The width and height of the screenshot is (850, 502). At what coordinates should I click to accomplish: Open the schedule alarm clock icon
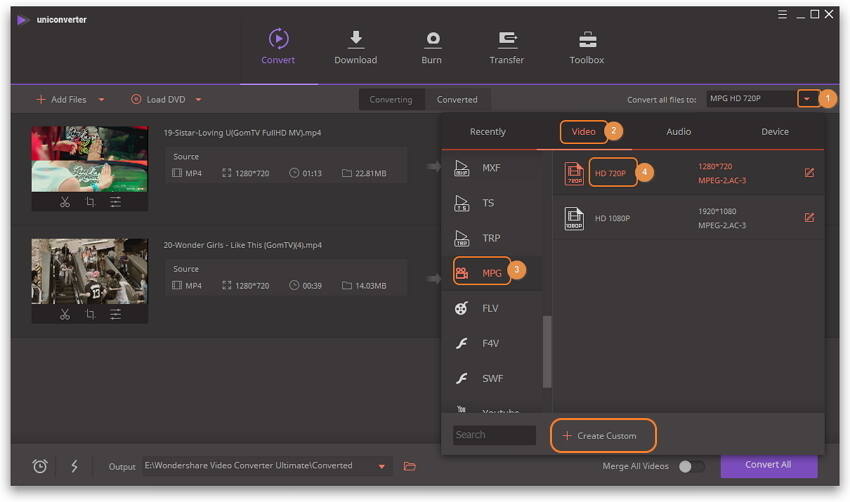40,466
